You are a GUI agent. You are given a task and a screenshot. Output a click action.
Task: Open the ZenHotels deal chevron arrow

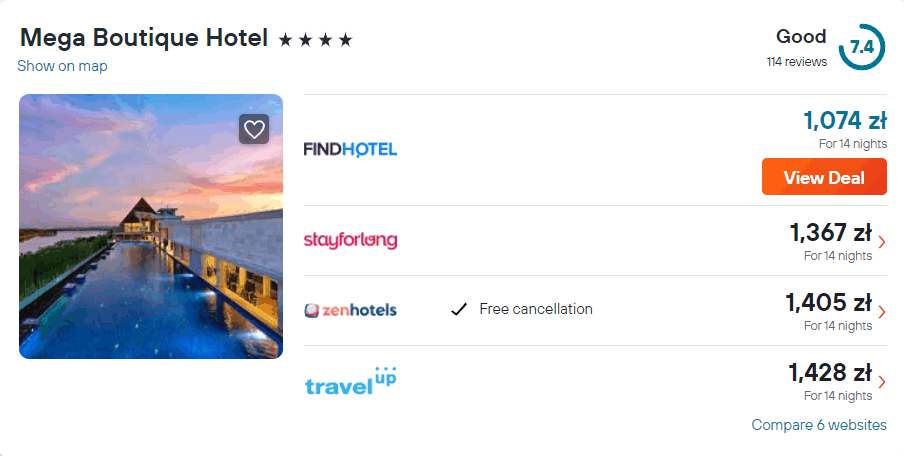(x=881, y=311)
